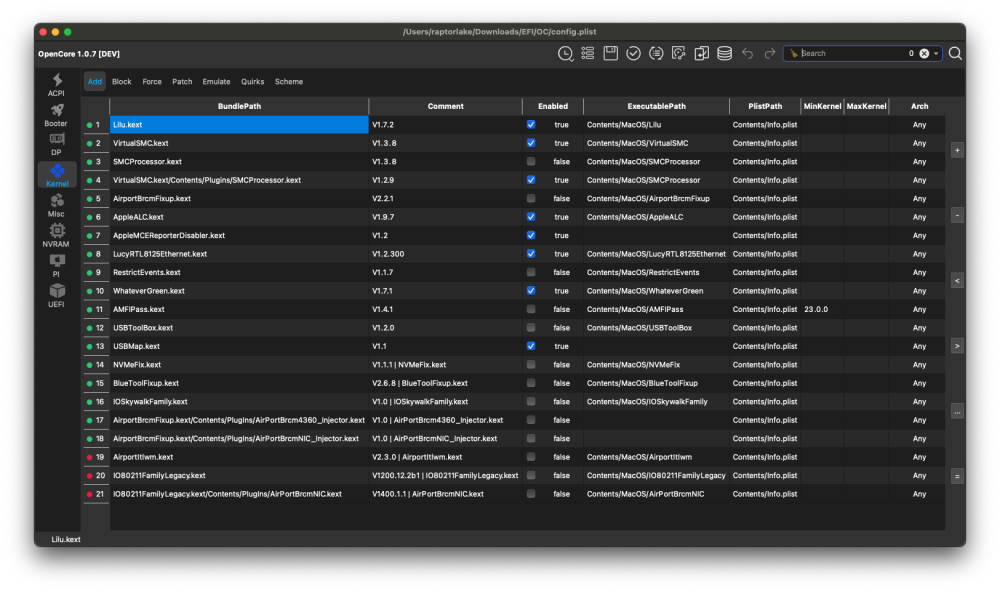
Task: Click the plus add-row button
Action: coord(957,151)
